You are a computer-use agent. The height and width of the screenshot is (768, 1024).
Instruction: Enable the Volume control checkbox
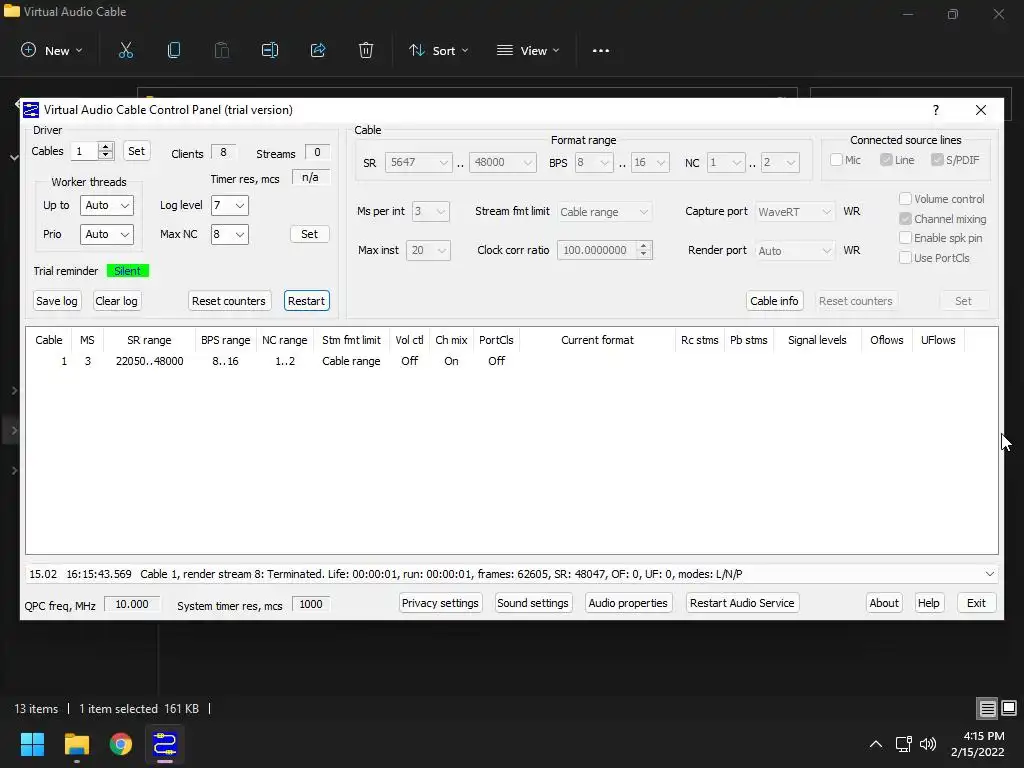[905, 199]
